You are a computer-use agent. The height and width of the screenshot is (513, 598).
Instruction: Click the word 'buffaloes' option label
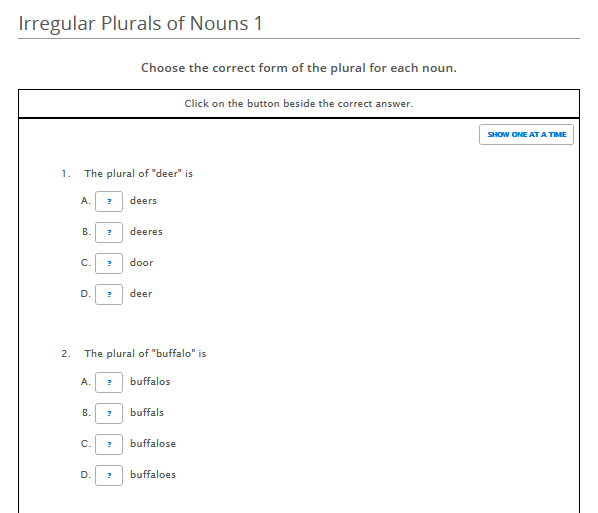pos(153,474)
